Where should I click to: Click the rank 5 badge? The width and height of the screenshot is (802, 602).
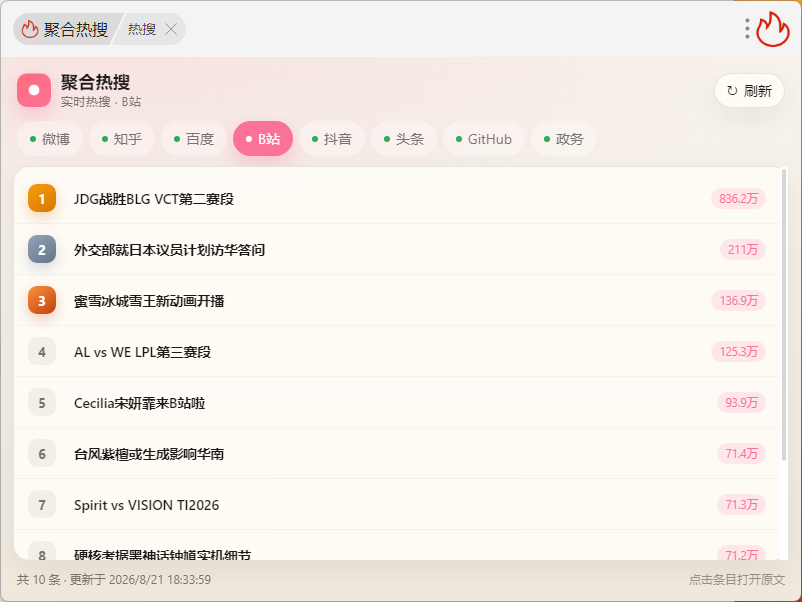click(x=42, y=403)
